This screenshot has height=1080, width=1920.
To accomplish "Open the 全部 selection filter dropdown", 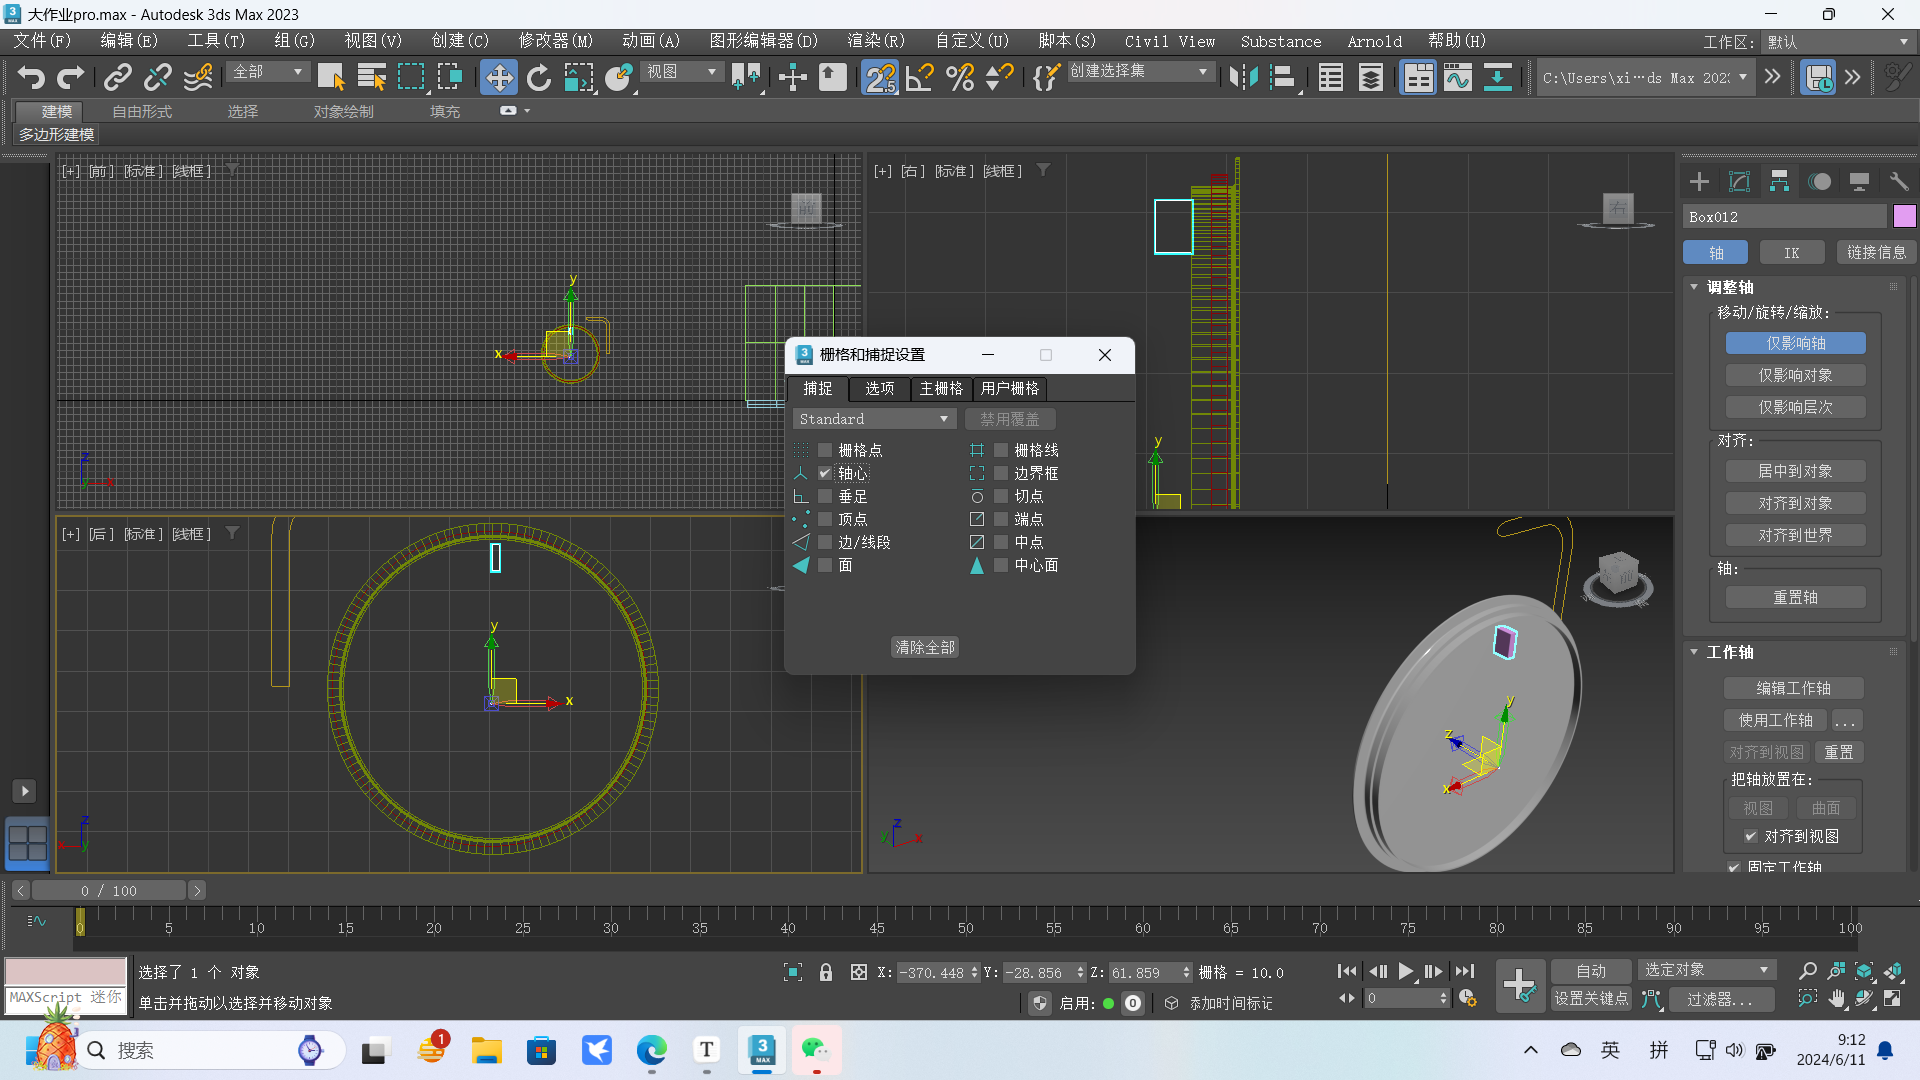I will pos(268,72).
